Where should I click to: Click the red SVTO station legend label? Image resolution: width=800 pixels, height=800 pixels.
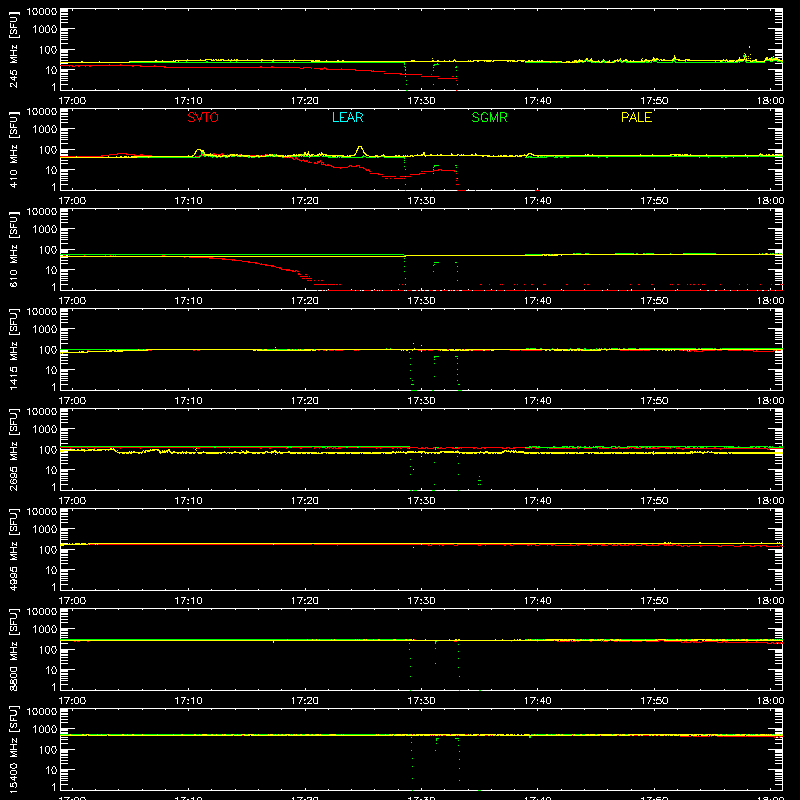coord(203,117)
